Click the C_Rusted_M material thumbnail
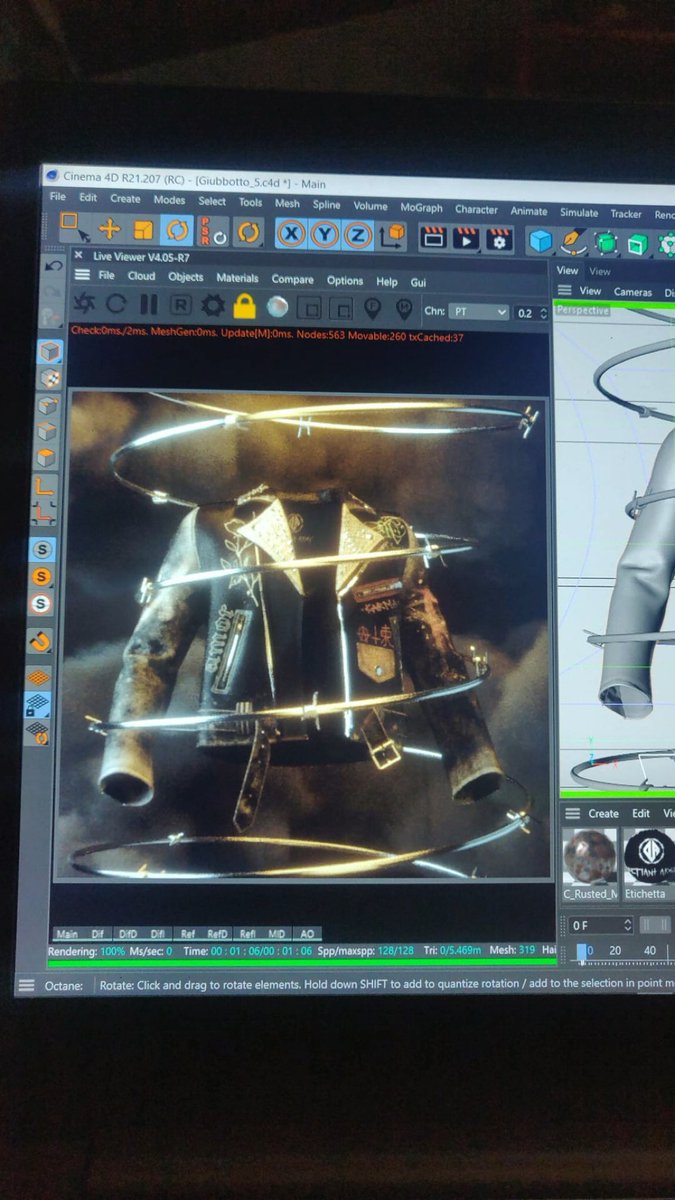The height and width of the screenshot is (1200, 675). click(590, 857)
